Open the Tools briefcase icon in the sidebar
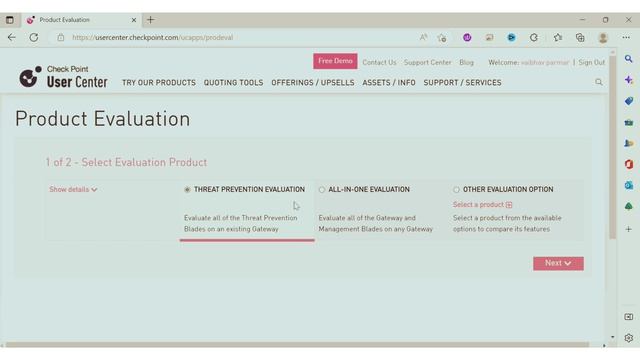 (x=629, y=122)
